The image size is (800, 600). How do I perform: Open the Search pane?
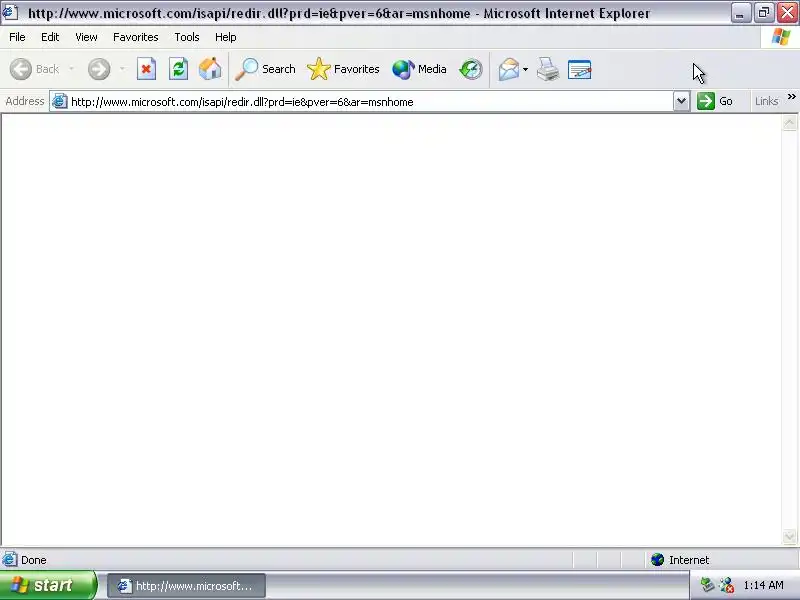265,69
